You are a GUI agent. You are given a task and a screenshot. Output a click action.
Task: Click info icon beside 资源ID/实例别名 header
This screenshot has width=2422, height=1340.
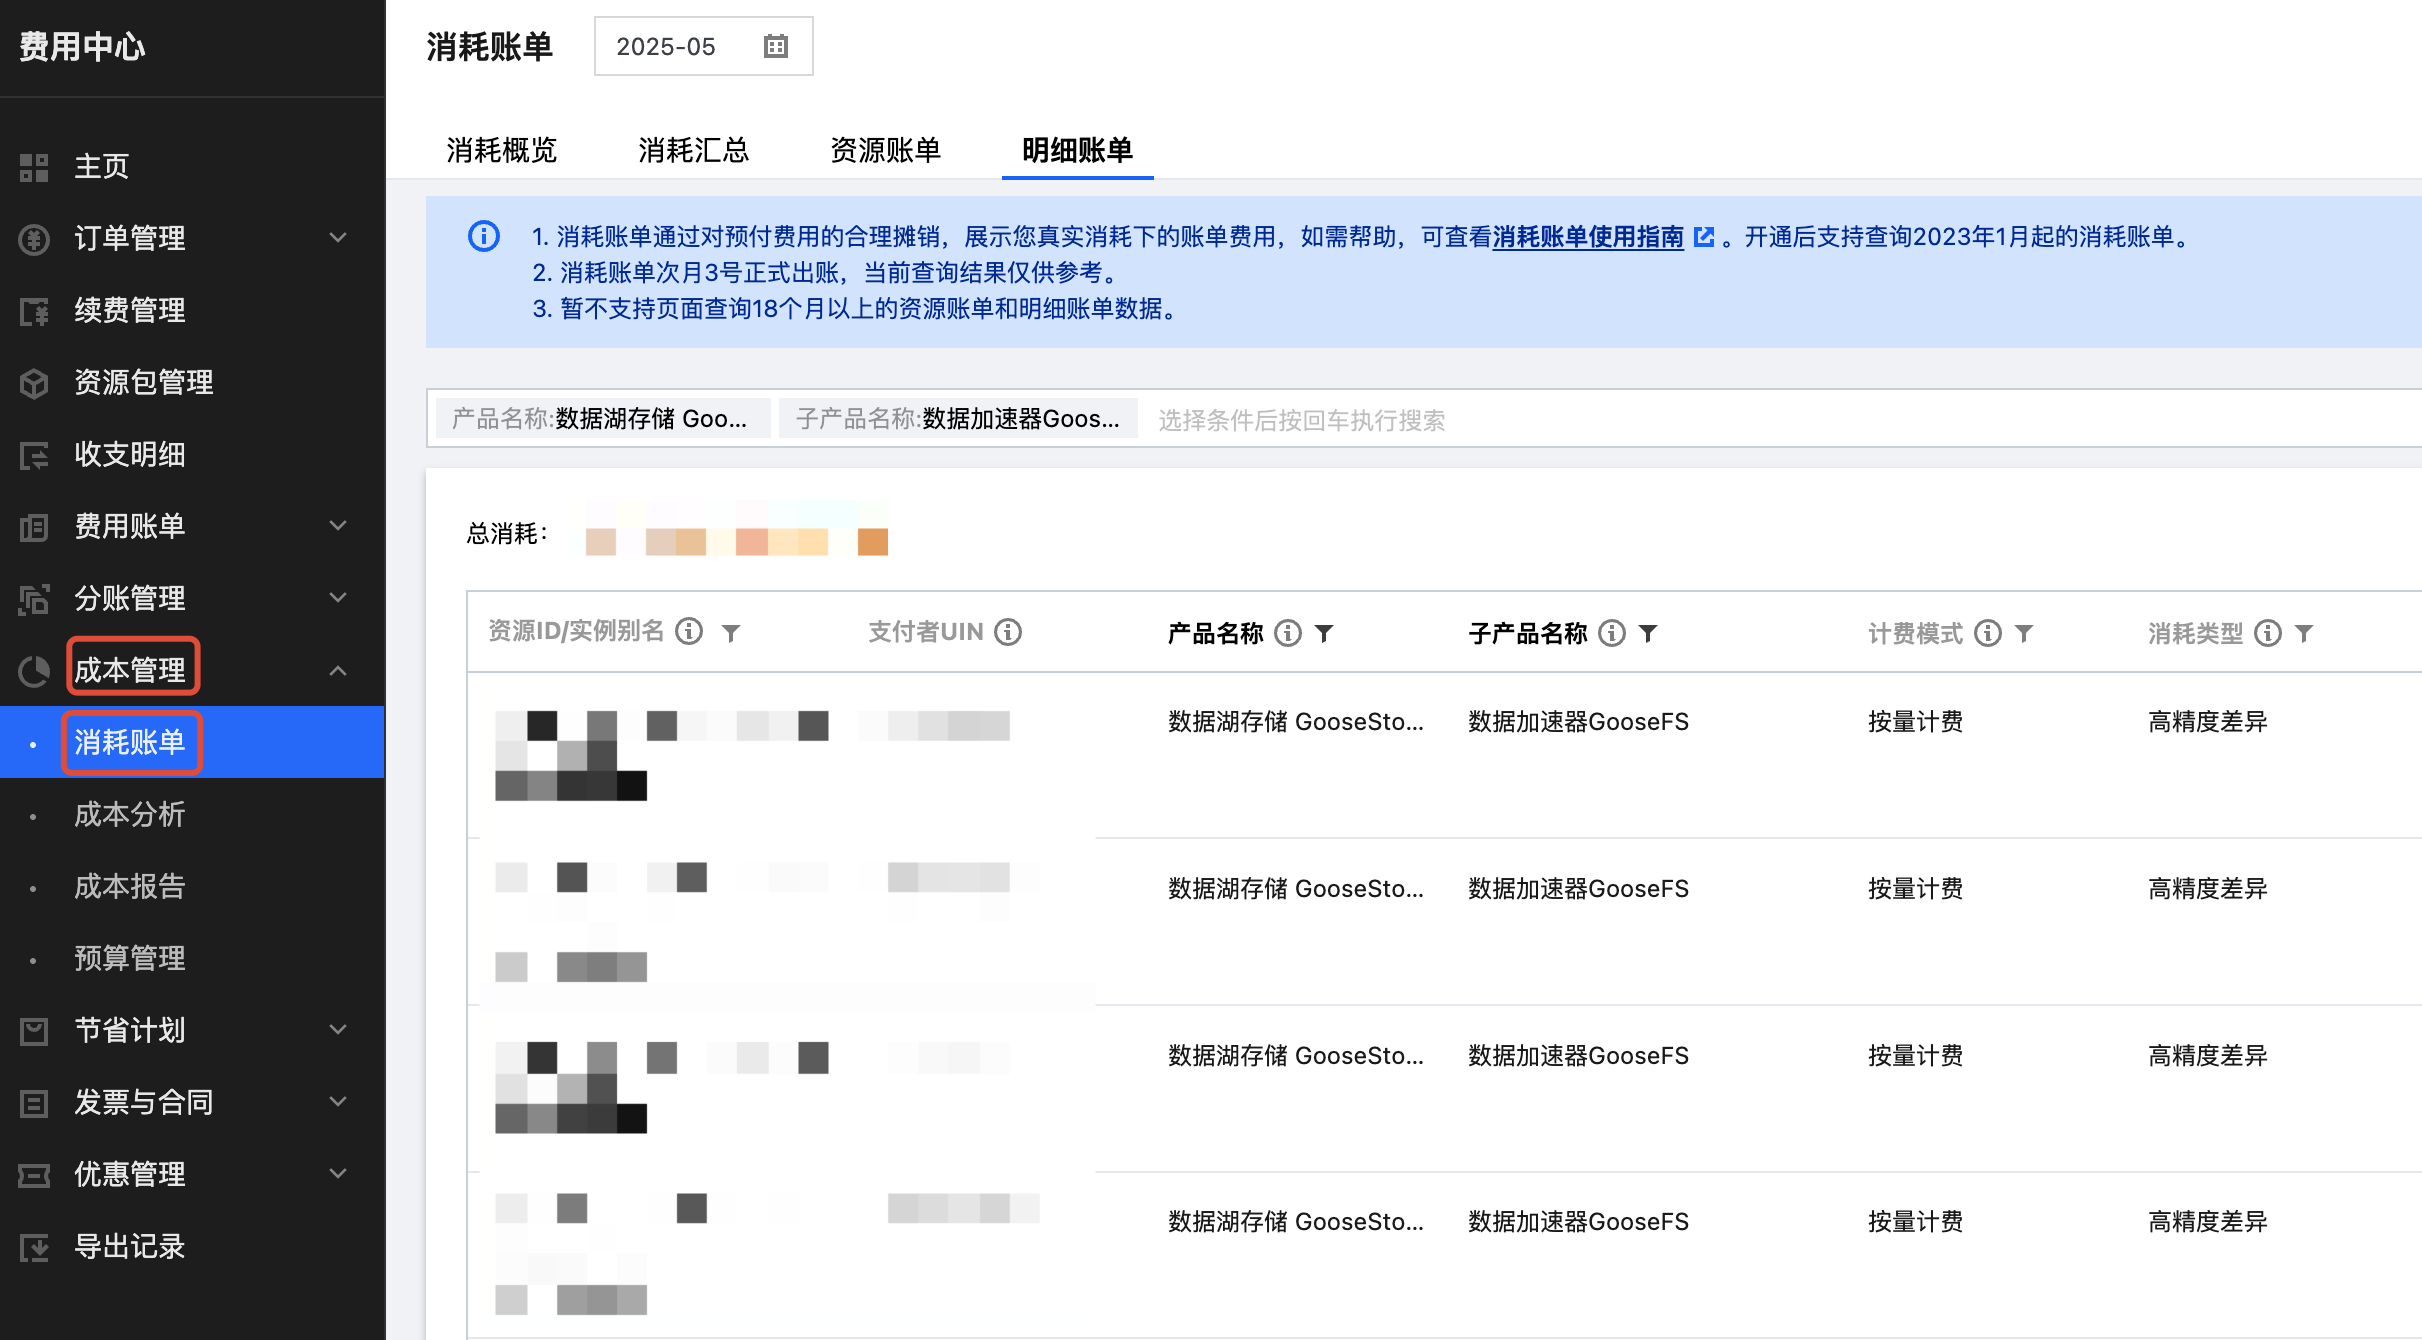pos(689,631)
